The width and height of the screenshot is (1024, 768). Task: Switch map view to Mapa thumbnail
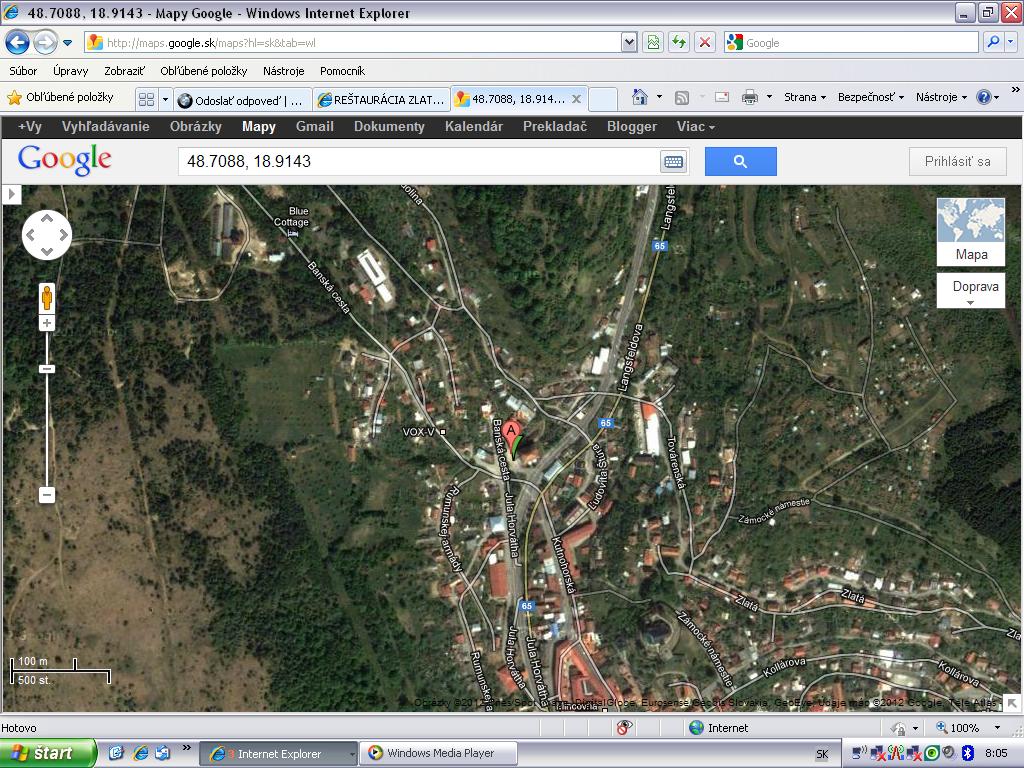click(970, 232)
